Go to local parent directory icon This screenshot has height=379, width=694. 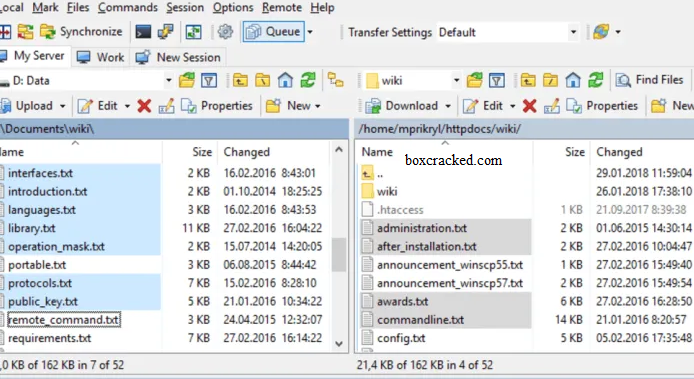[x=240, y=81]
